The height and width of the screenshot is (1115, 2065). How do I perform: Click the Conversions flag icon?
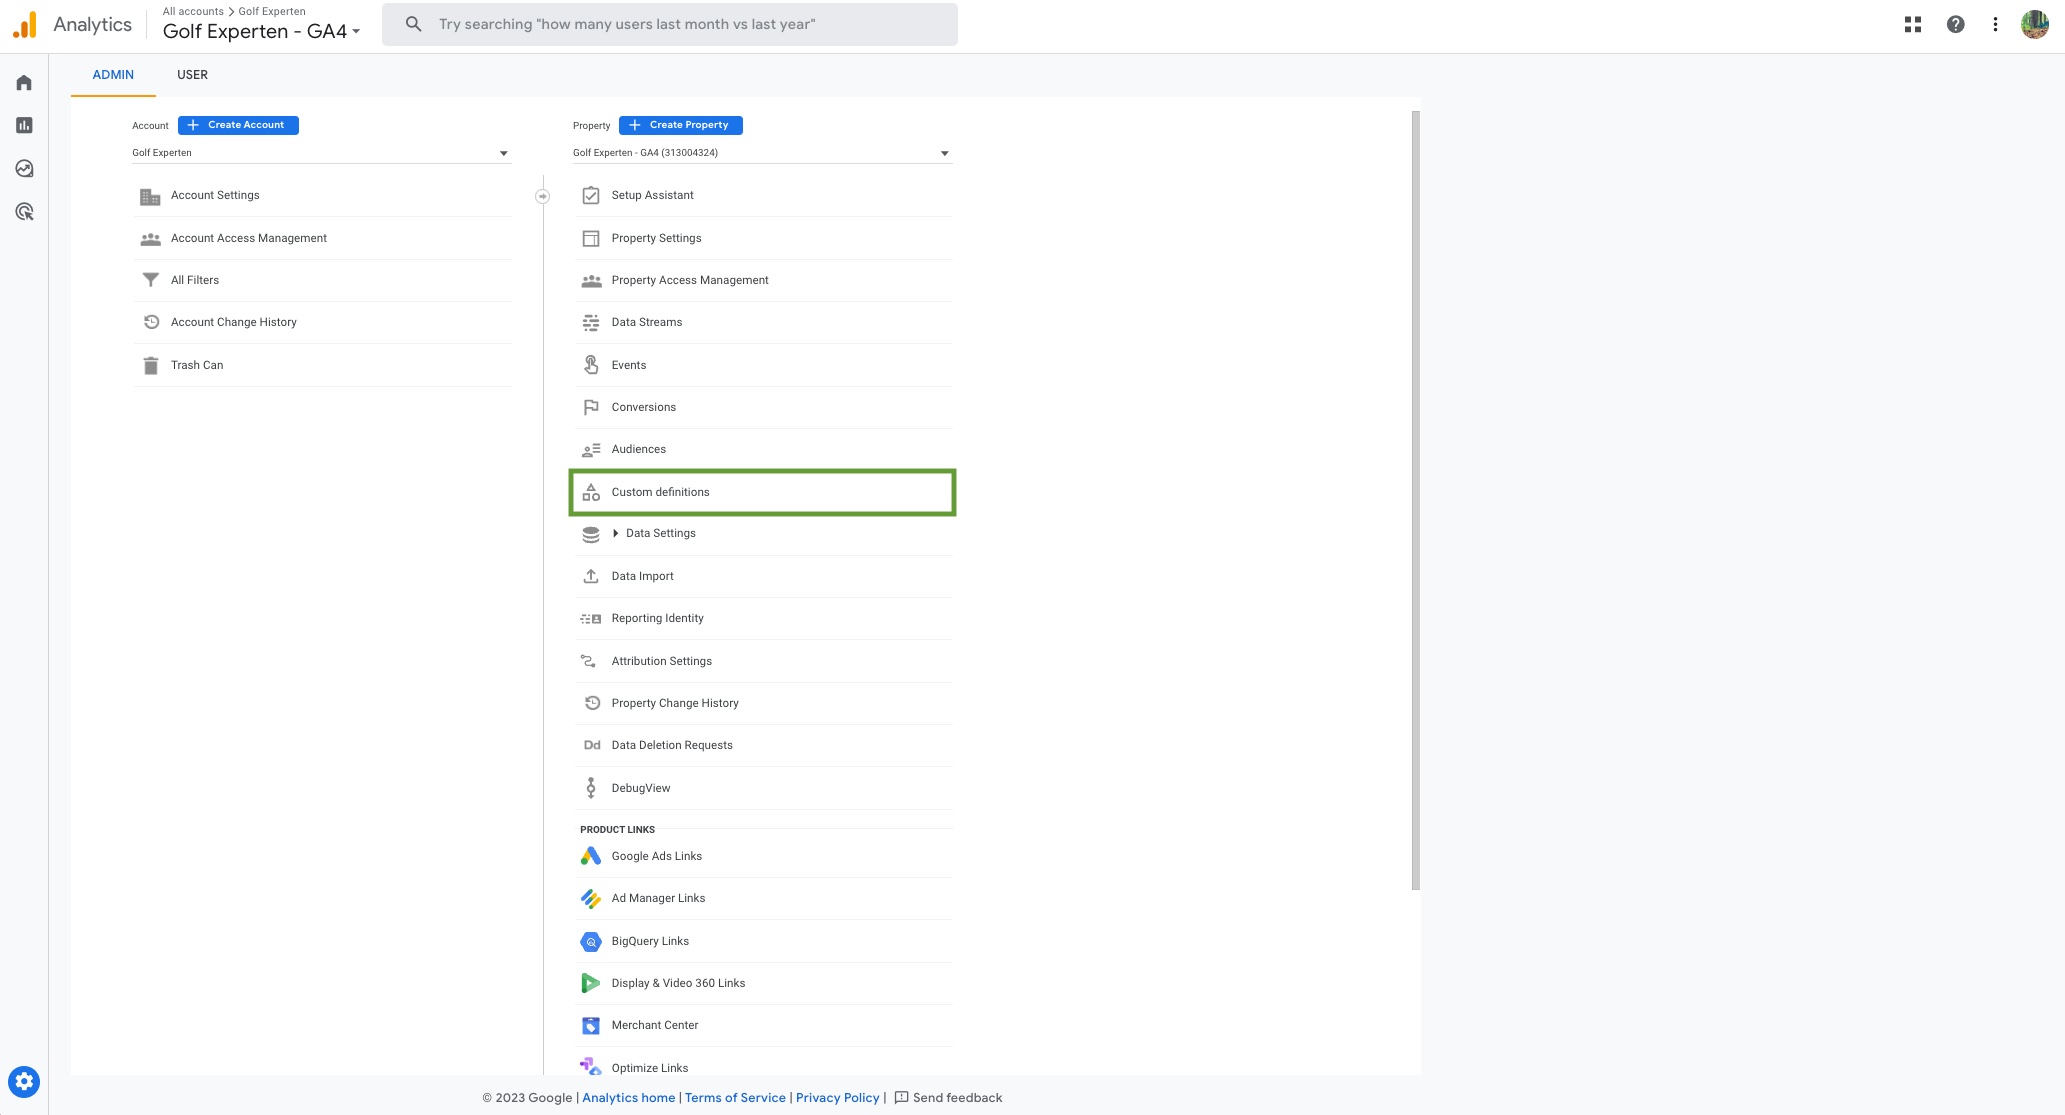tap(591, 407)
